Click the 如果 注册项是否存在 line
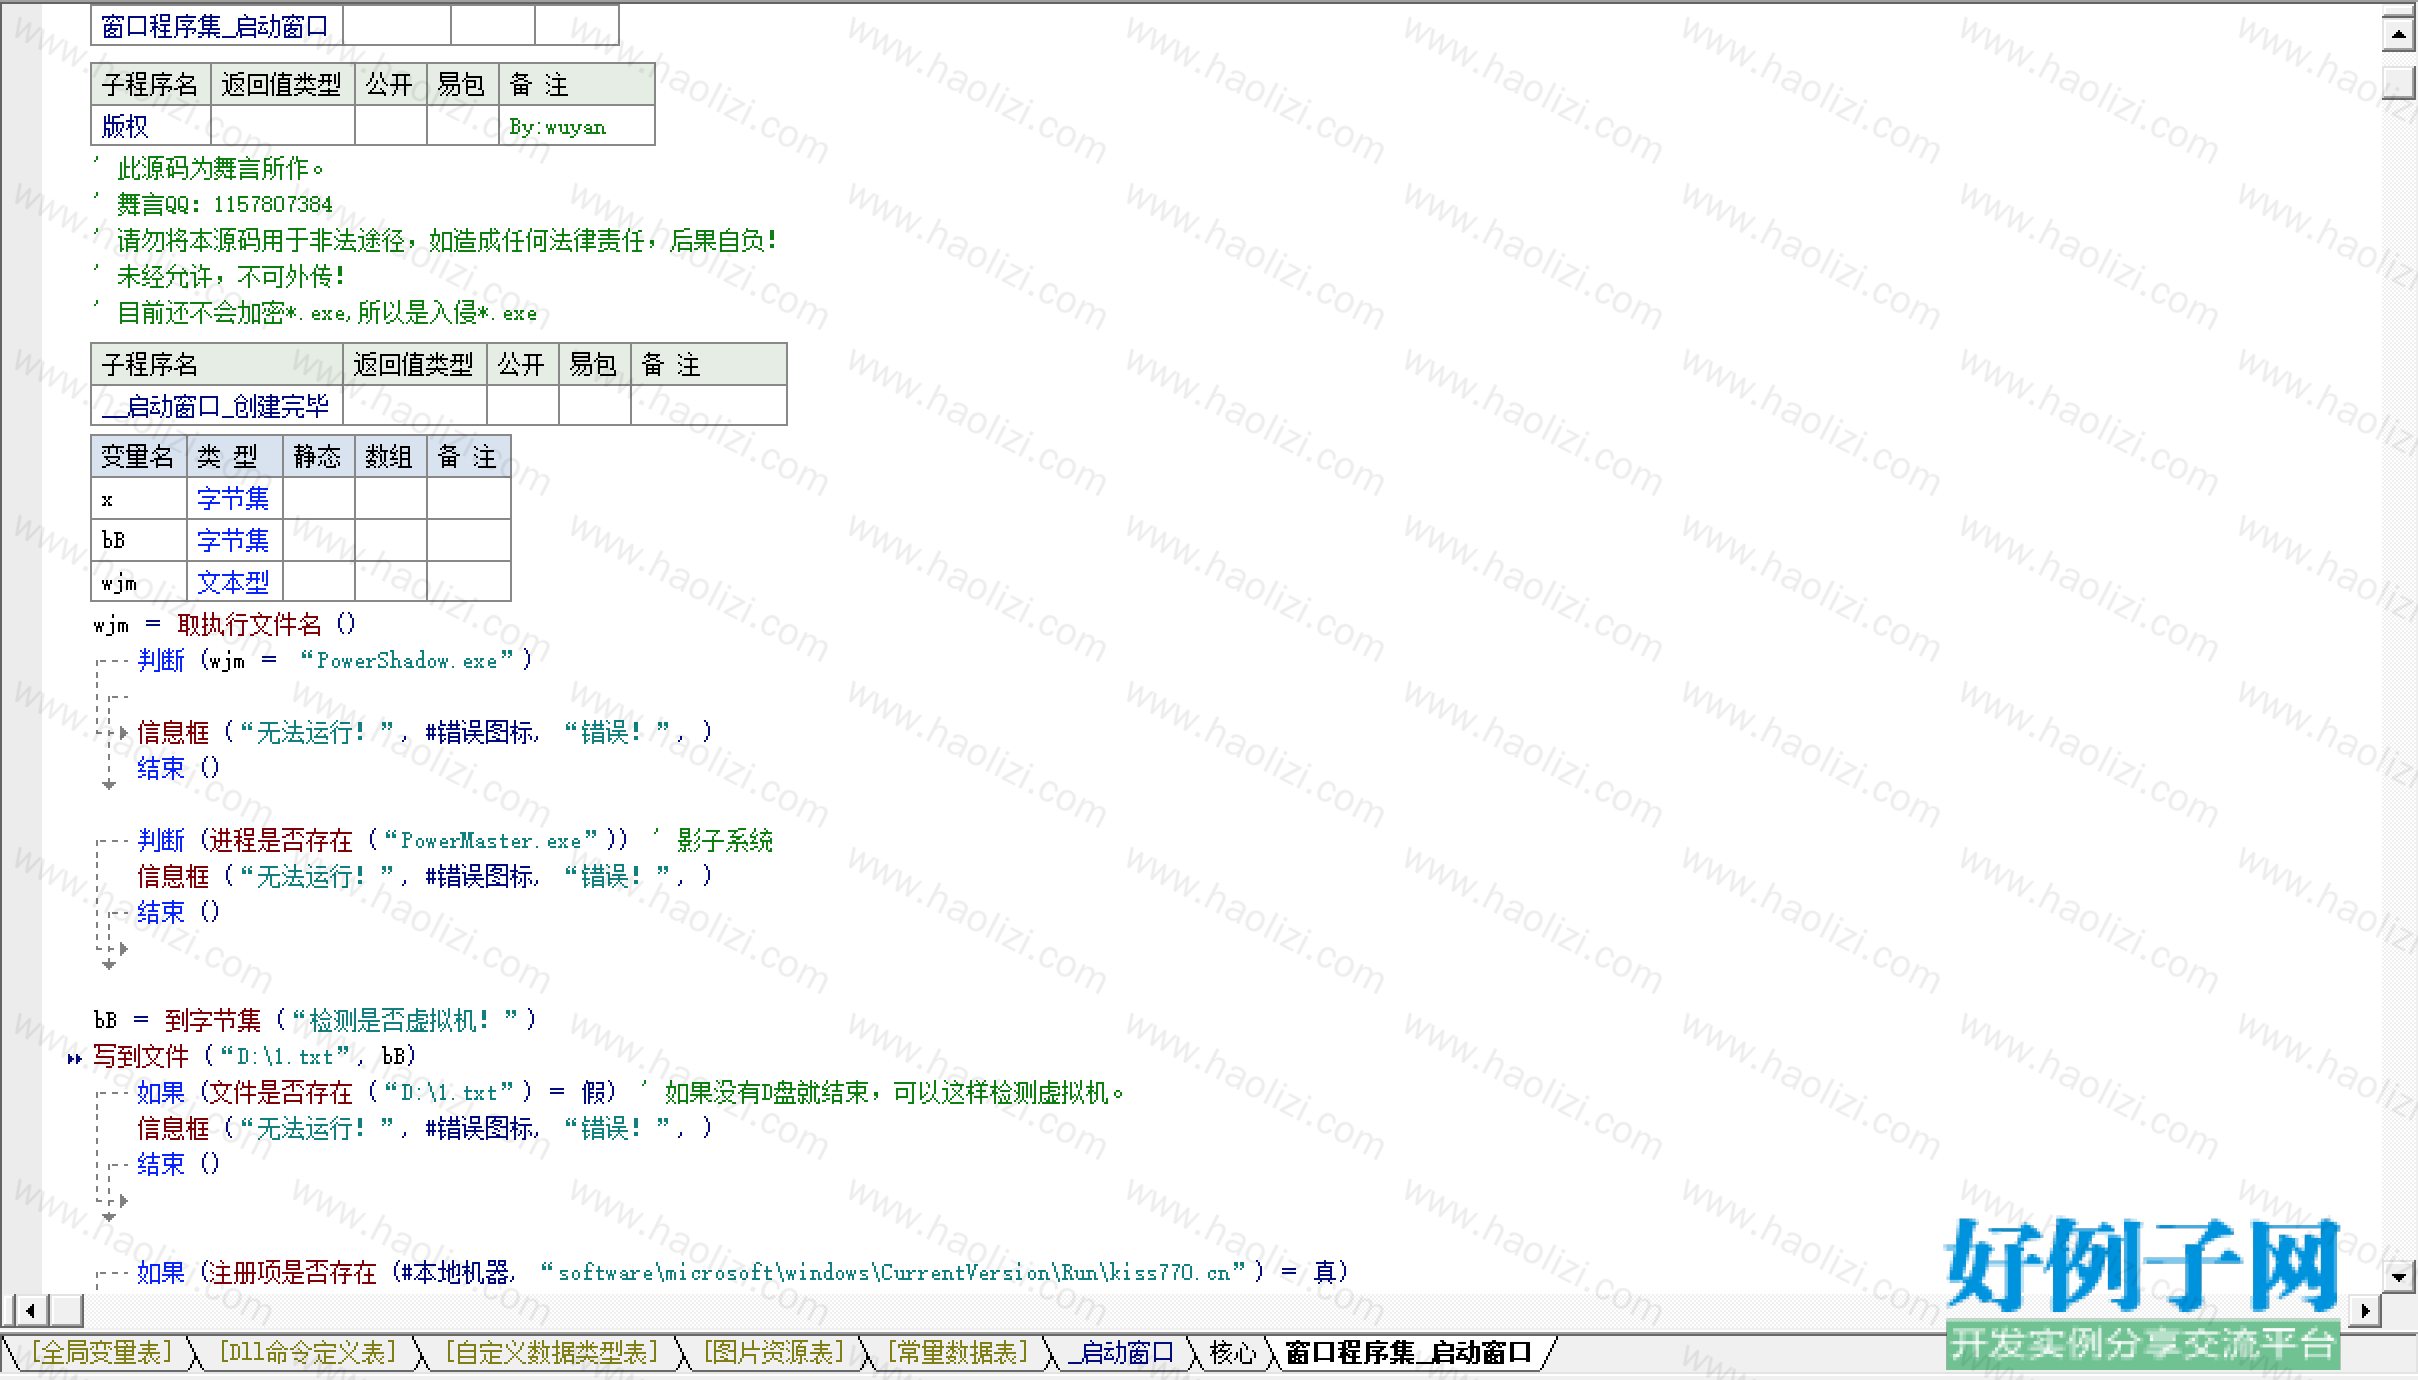This screenshot has height=1380, width=2418. coord(743,1272)
